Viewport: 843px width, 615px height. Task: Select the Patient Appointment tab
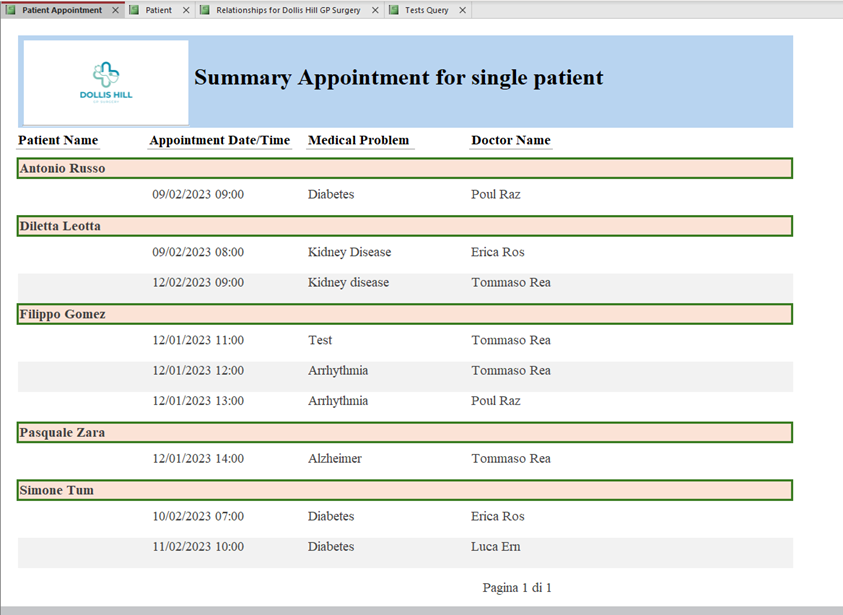pos(62,10)
